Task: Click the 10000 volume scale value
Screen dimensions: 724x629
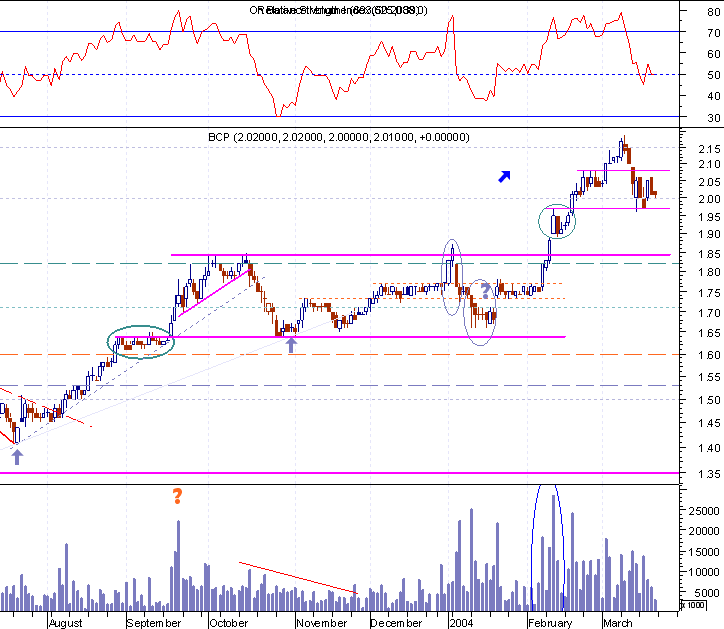Action: point(704,572)
